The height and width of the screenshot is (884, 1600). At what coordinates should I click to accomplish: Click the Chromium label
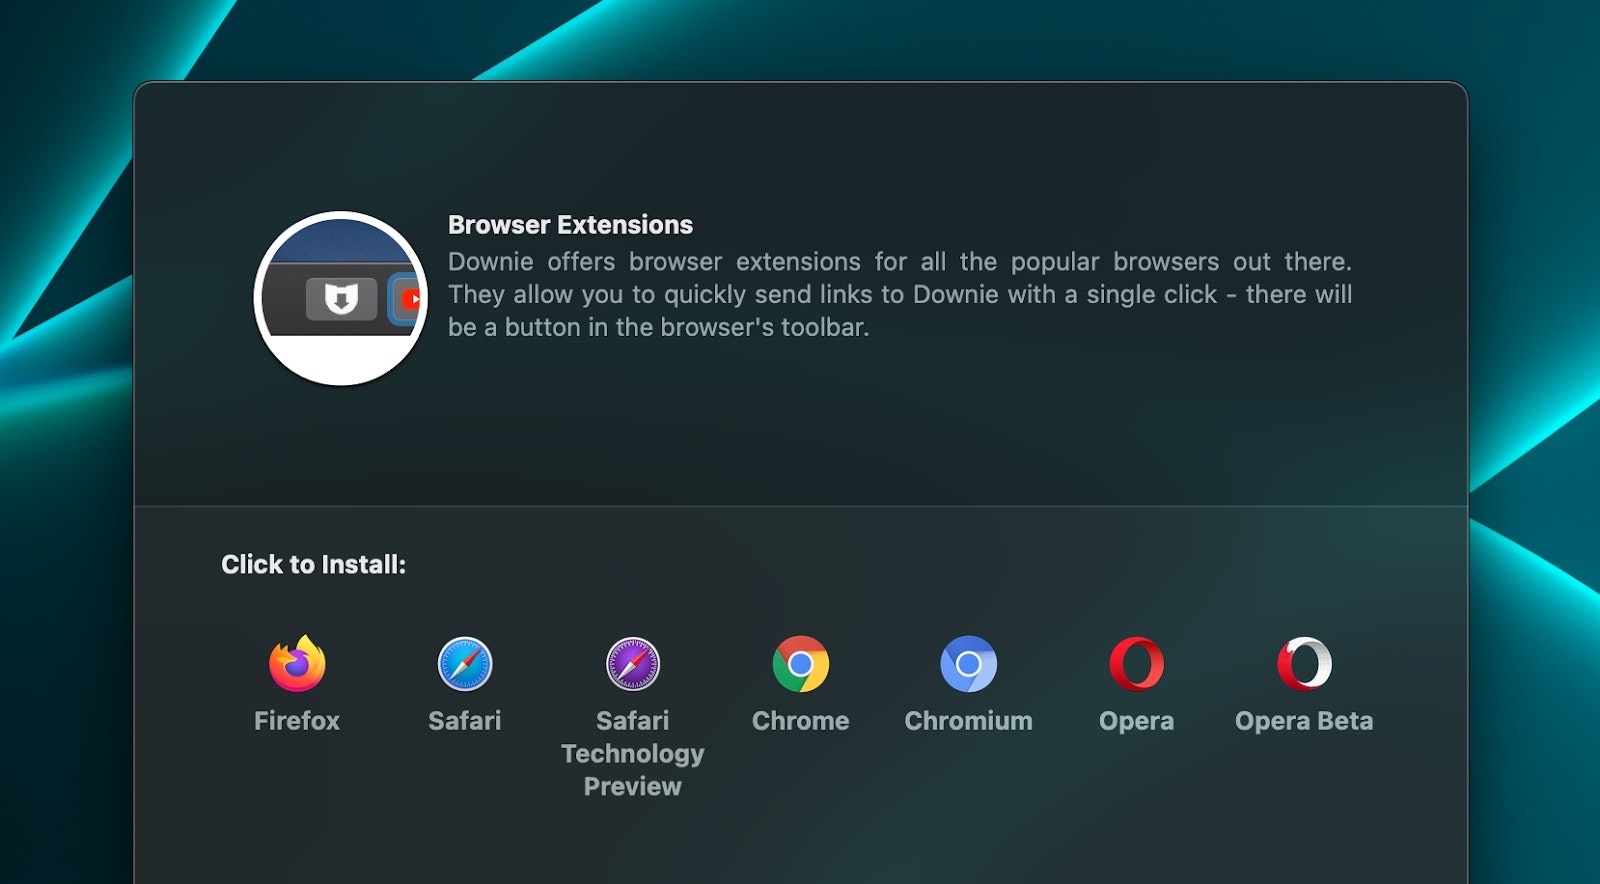point(969,721)
